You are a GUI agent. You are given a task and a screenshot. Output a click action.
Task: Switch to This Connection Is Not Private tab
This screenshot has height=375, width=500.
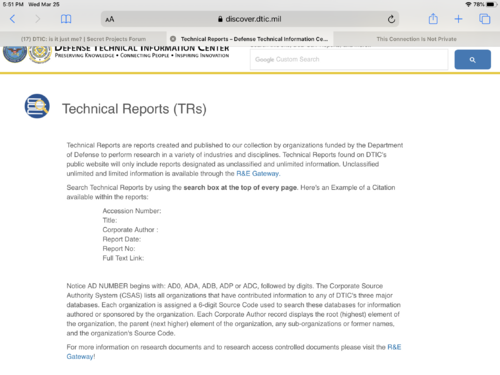pos(417,39)
